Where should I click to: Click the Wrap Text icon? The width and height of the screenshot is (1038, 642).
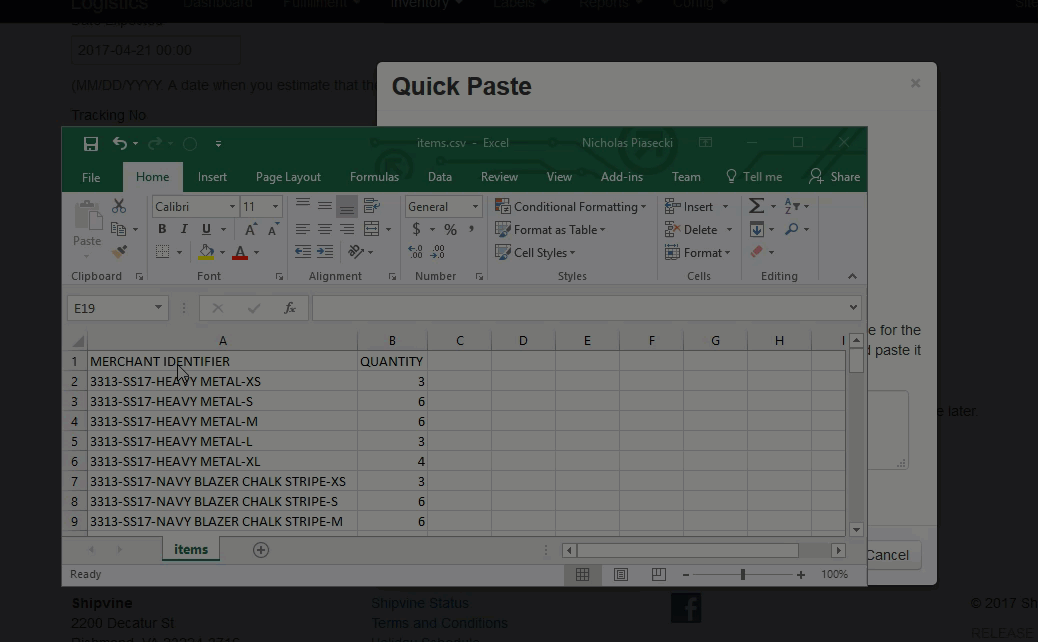tap(372, 206)
